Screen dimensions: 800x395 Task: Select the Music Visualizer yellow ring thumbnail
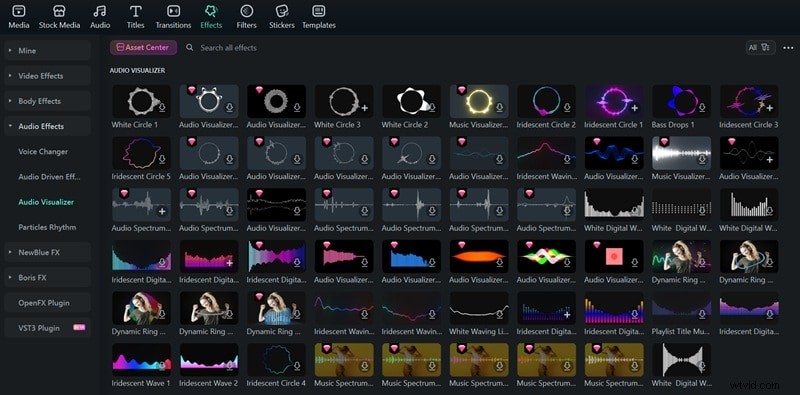tap(479, 101)
